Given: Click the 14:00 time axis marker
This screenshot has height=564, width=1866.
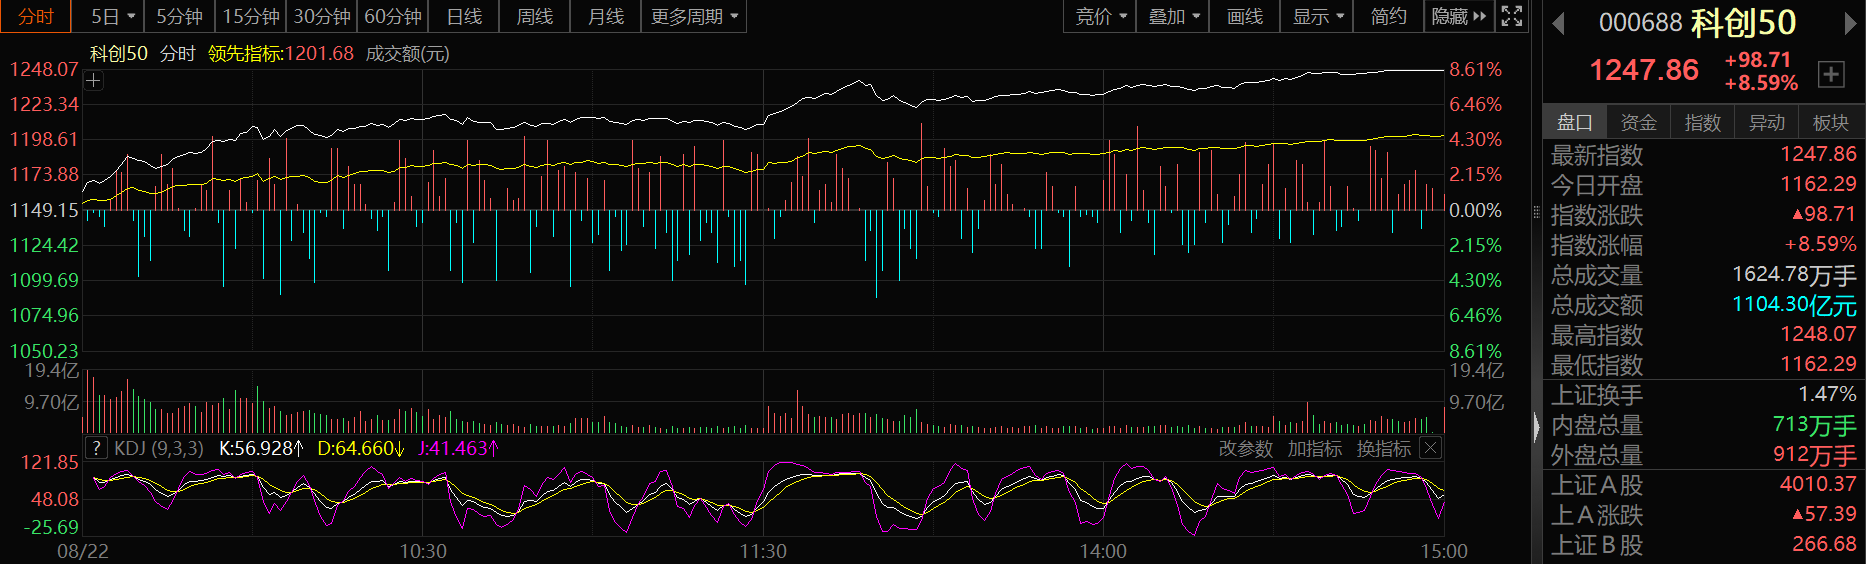Looking at the screenshot, I should point(1103,551).
